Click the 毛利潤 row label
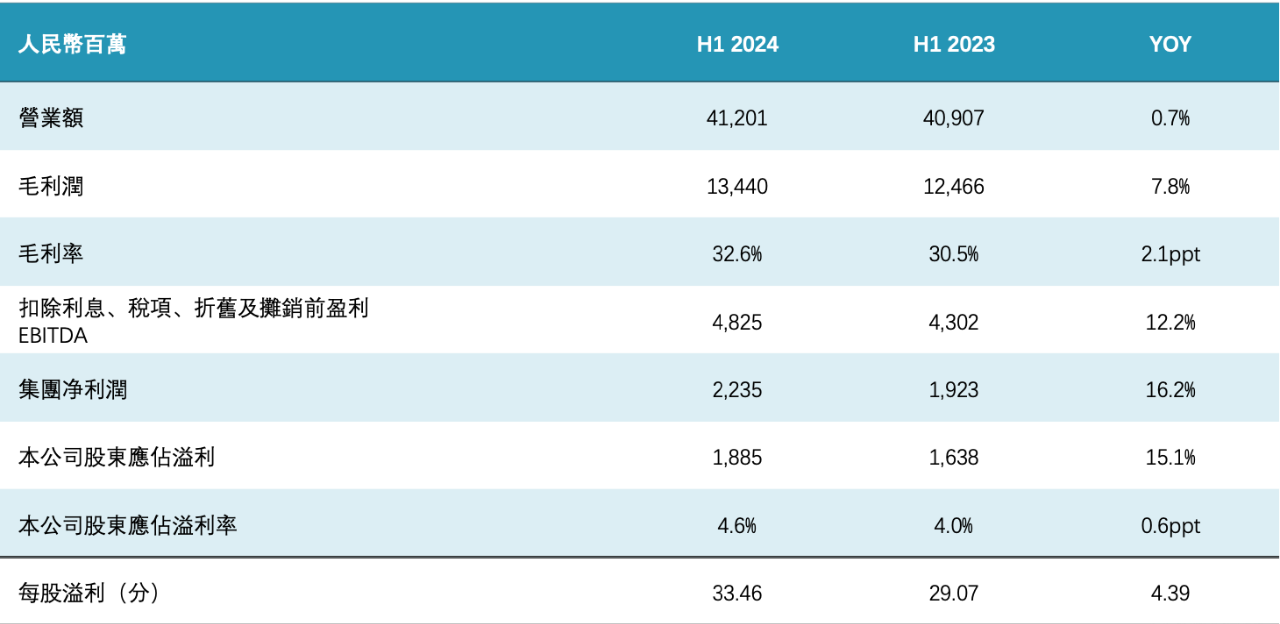Image resolution: width=1280 pixels, height=624 pixels. point(51,186)
